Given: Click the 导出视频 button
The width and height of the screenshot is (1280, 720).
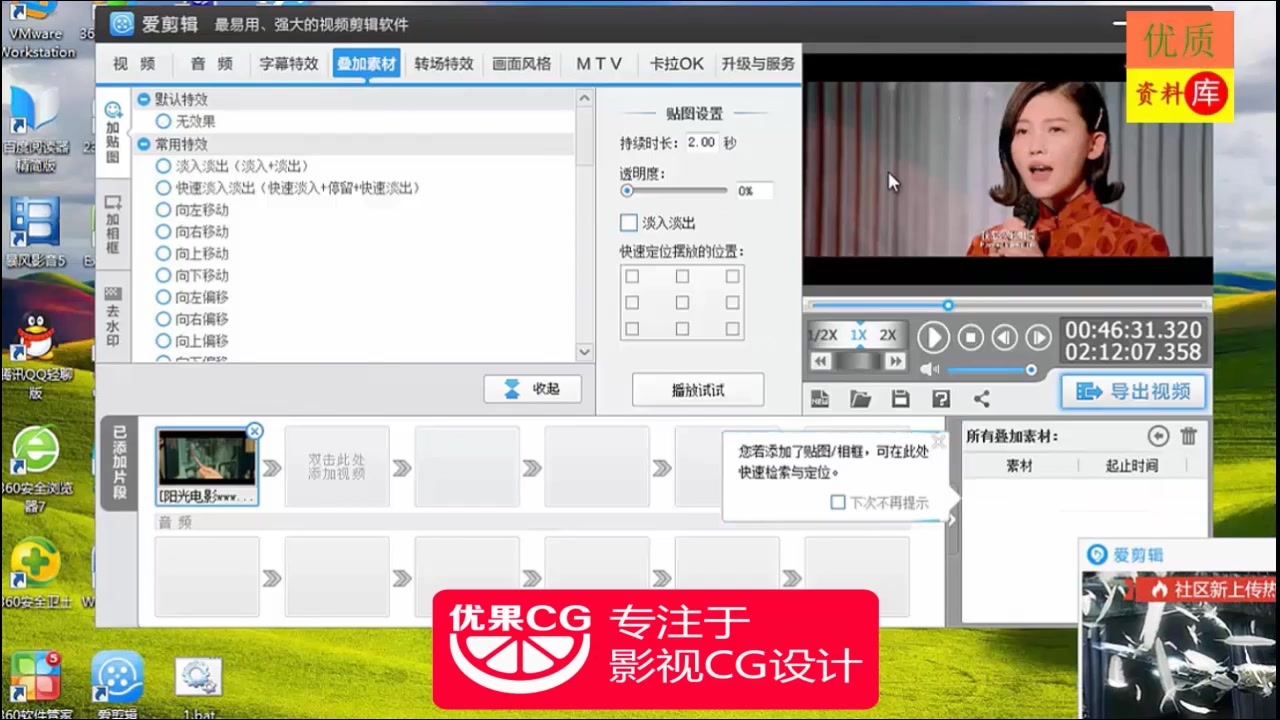Looking at the screenshot, I should [x=1133, y=392].
